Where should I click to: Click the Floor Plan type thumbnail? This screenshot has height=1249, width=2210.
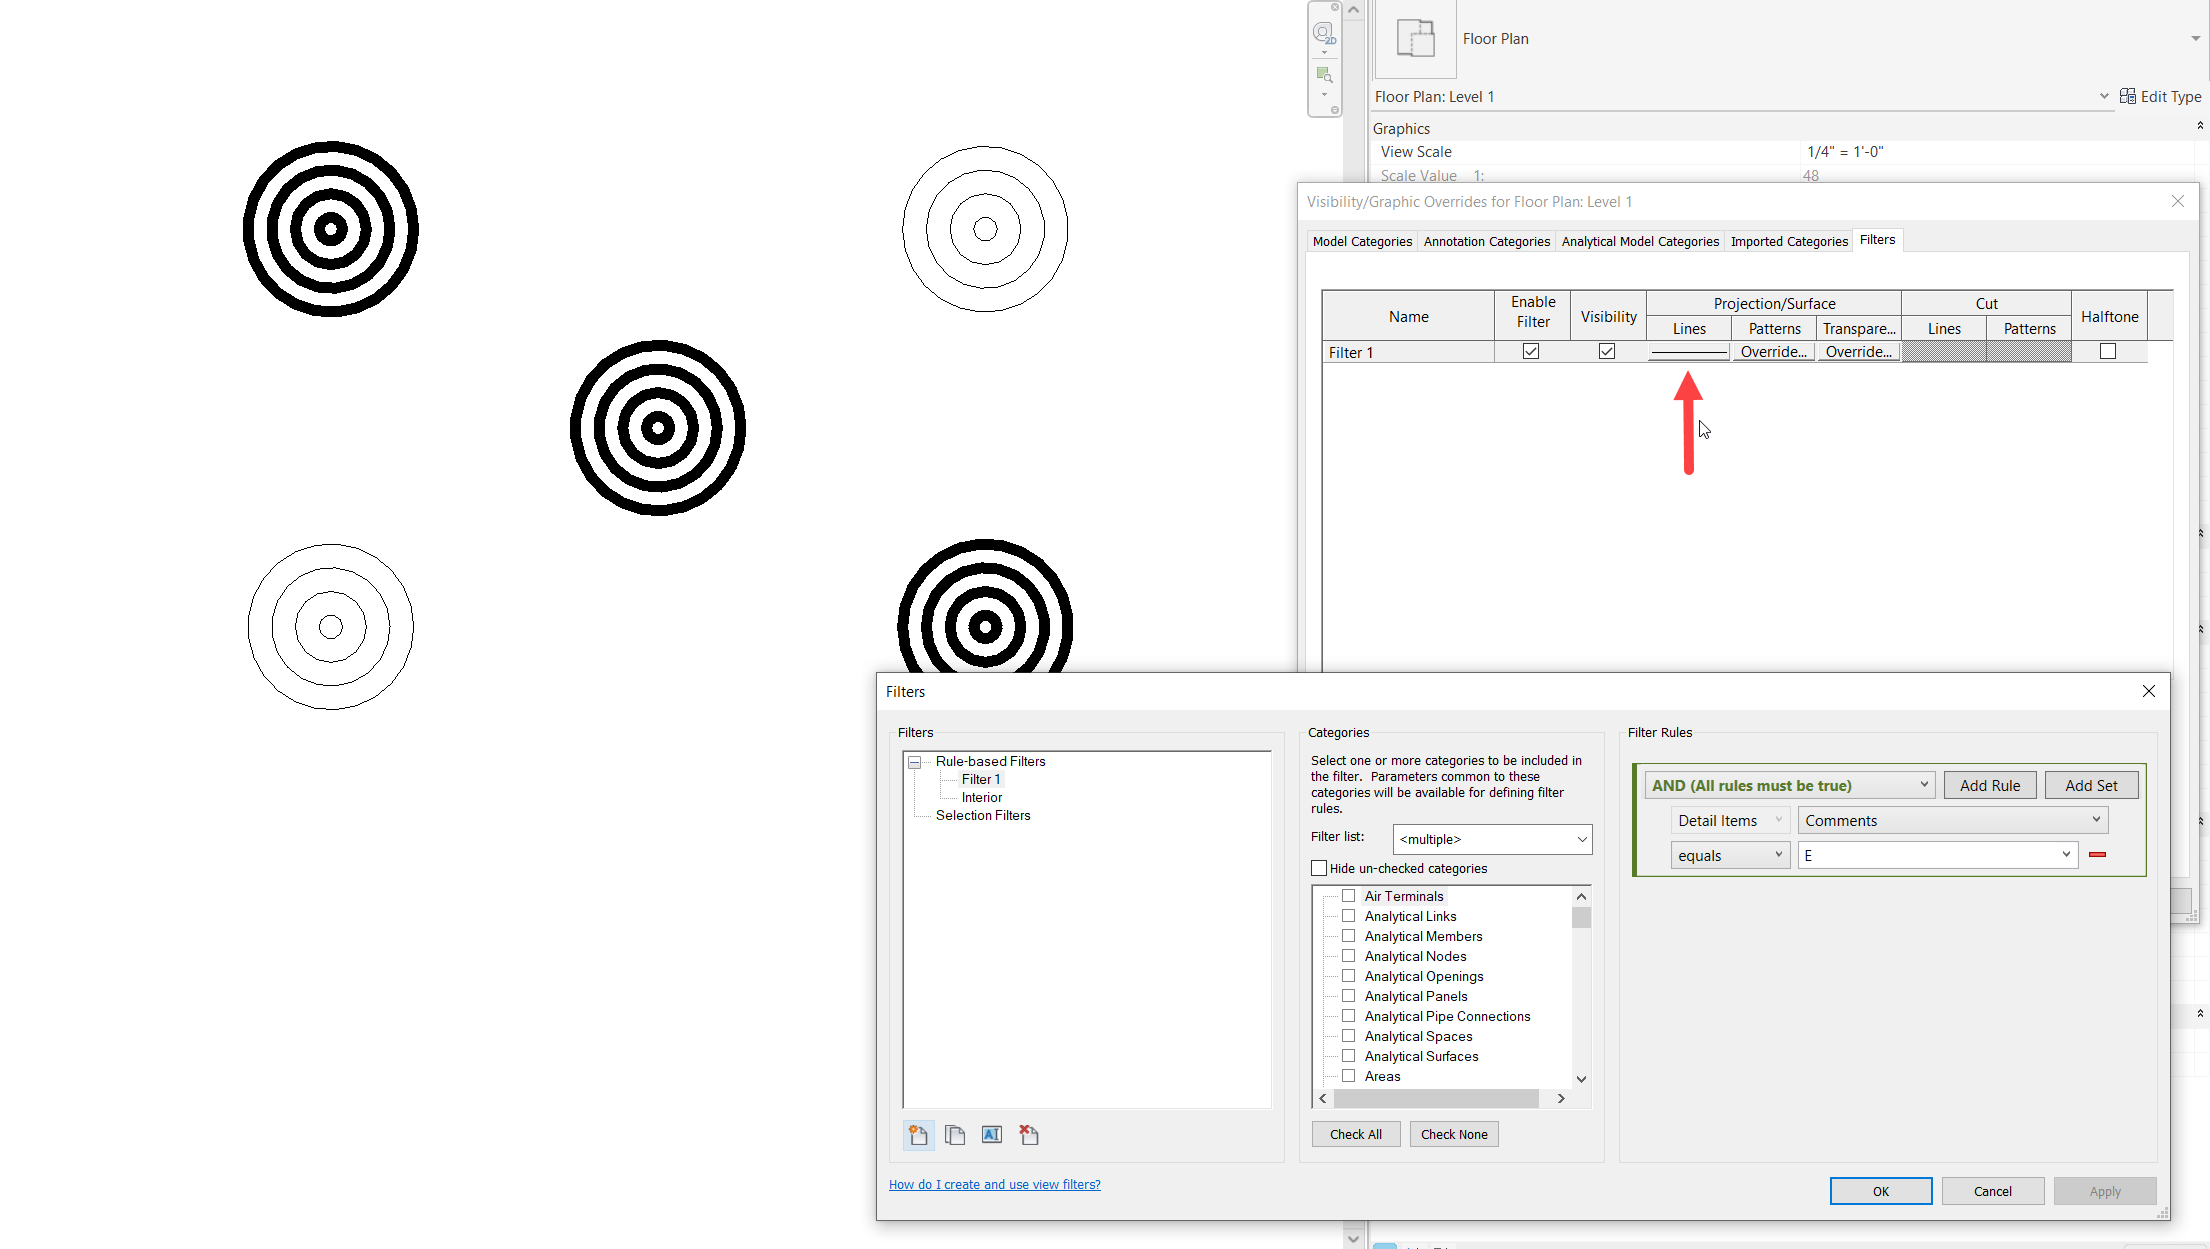(1415, 39)
